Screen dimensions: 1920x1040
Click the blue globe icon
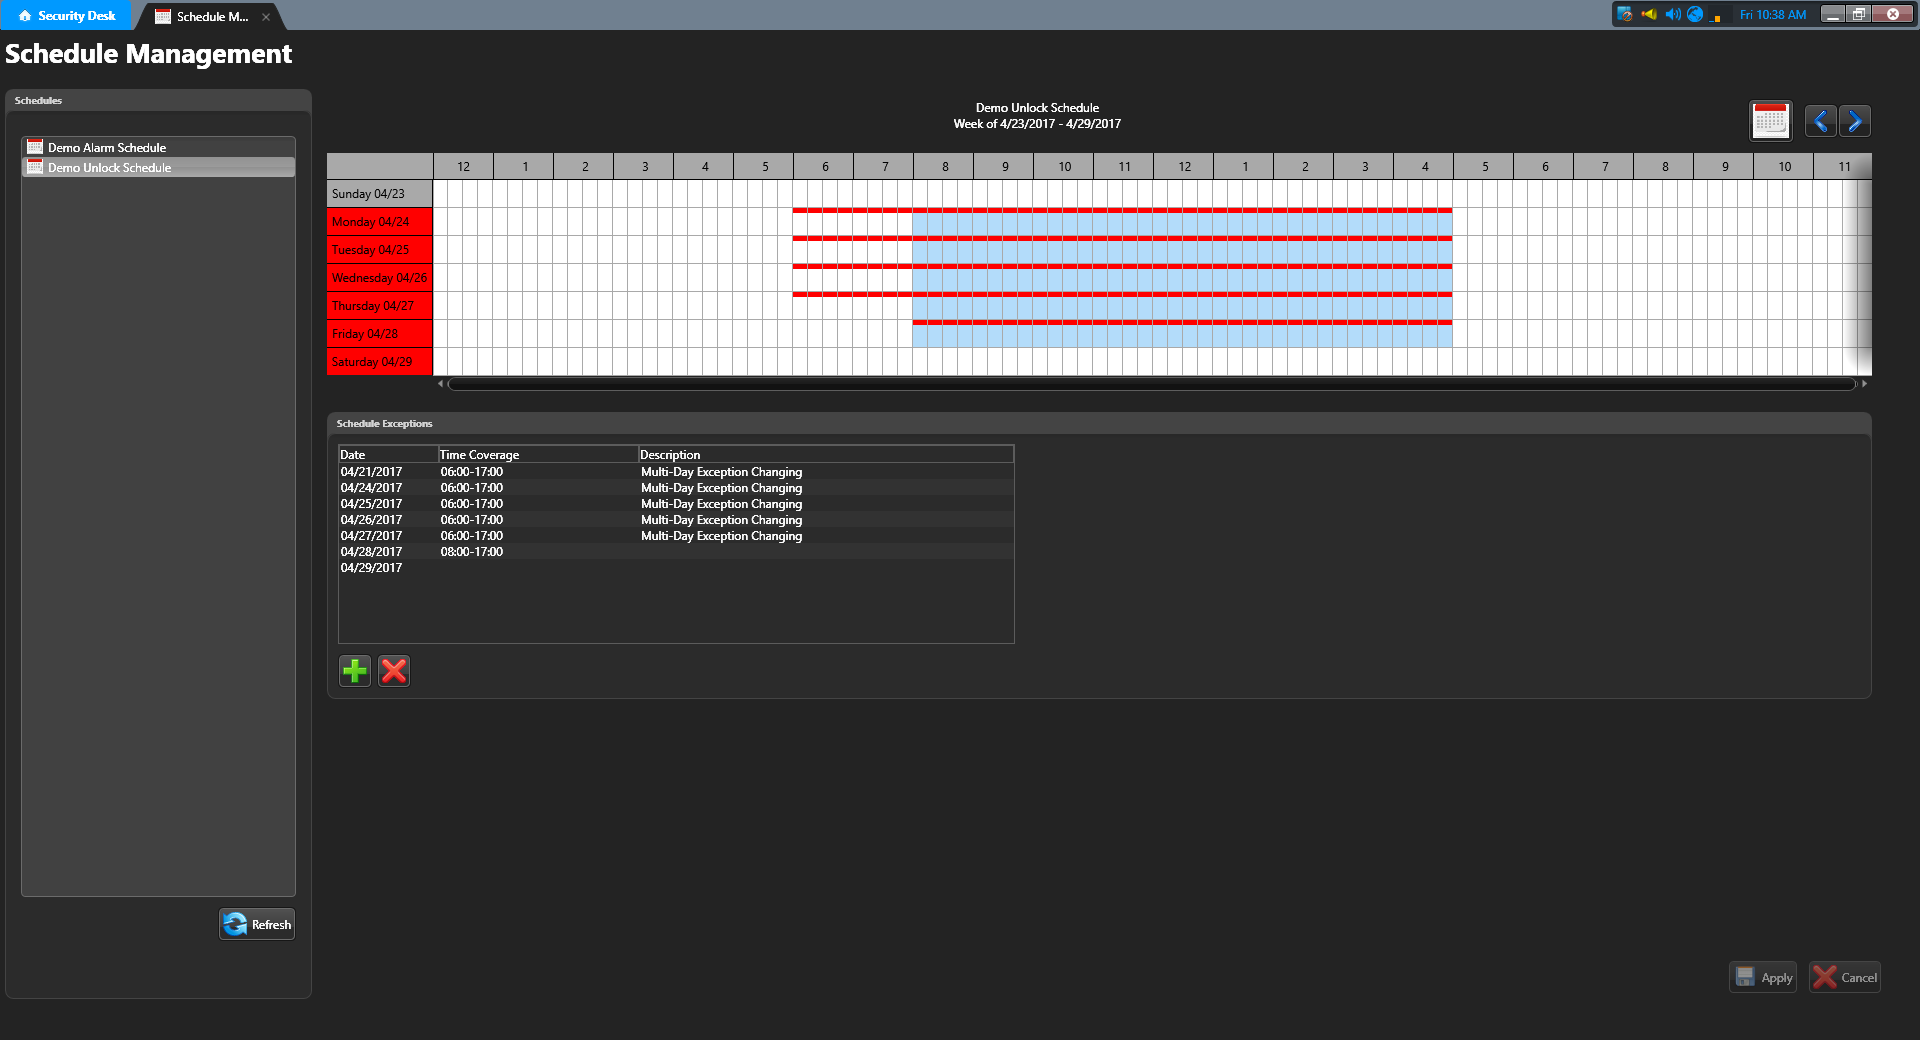[1695, 14]
